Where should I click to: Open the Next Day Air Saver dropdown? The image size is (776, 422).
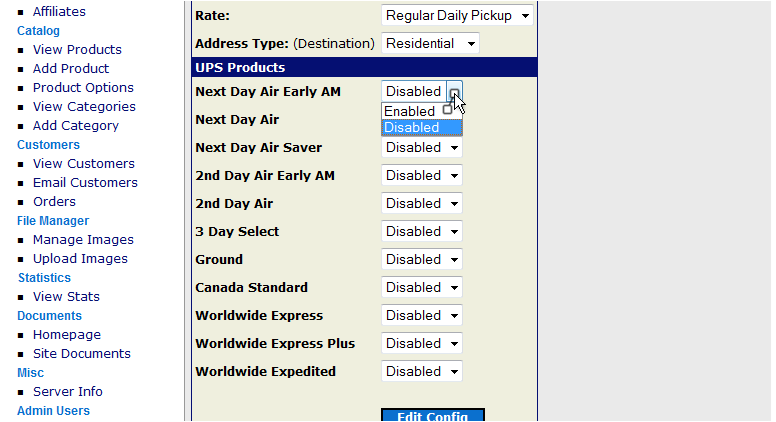[x=421, y=147]
